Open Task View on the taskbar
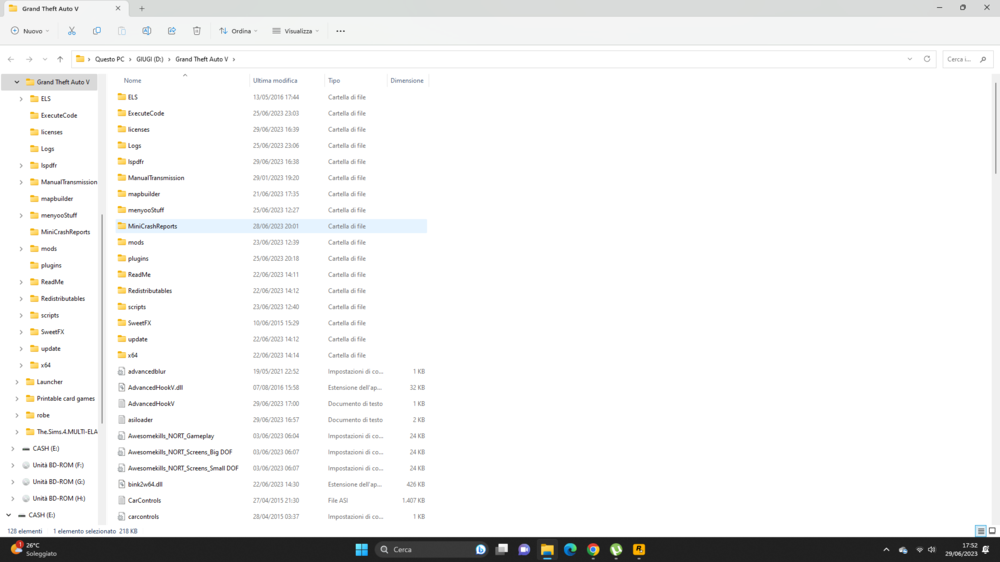The height and width of the screenshot is (562, 1000). [x=502, y=549]
